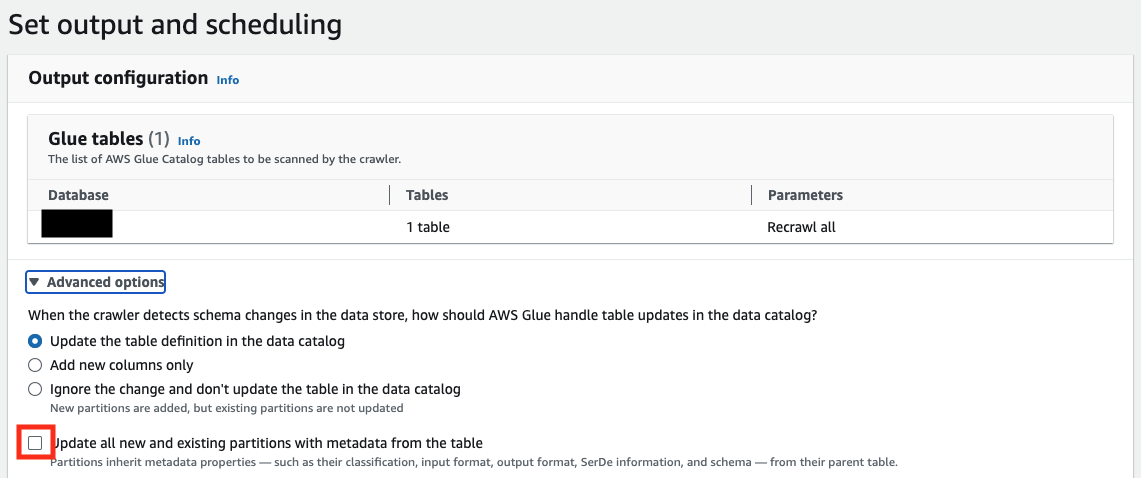Open Info link beside Output configuration
The image size is (1141, 478).
pos(228,80)
